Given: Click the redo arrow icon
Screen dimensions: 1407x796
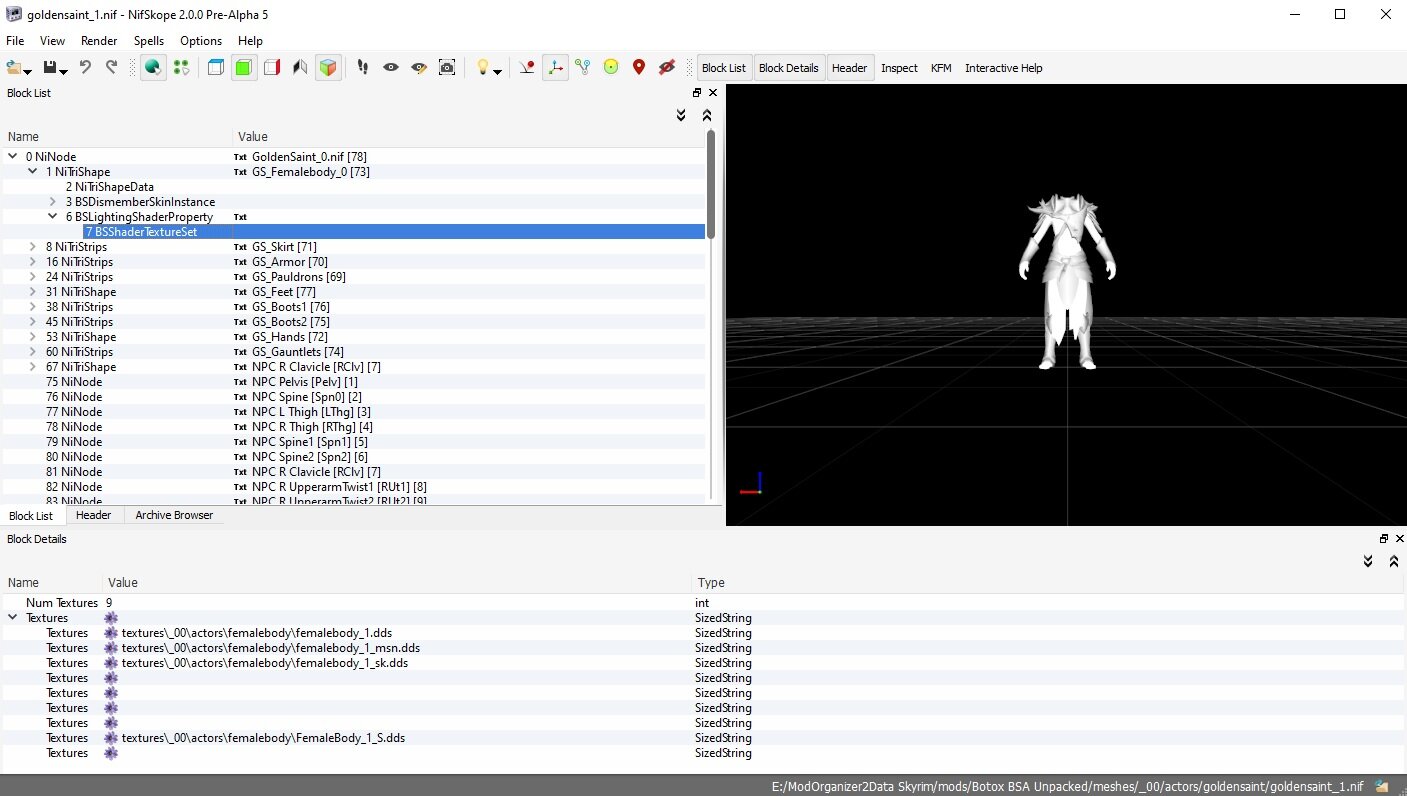Looking at the screenshot, I should point(111,68).
